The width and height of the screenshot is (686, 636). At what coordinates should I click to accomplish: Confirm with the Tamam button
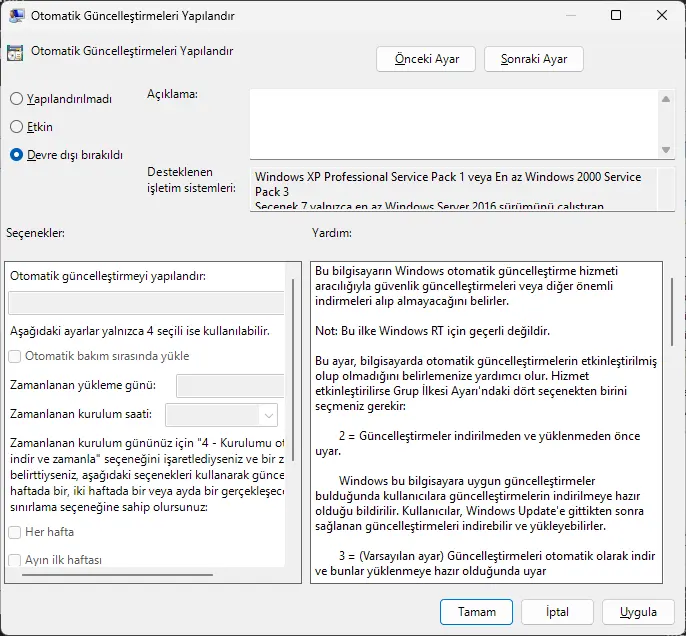click(x=476, y=612)
